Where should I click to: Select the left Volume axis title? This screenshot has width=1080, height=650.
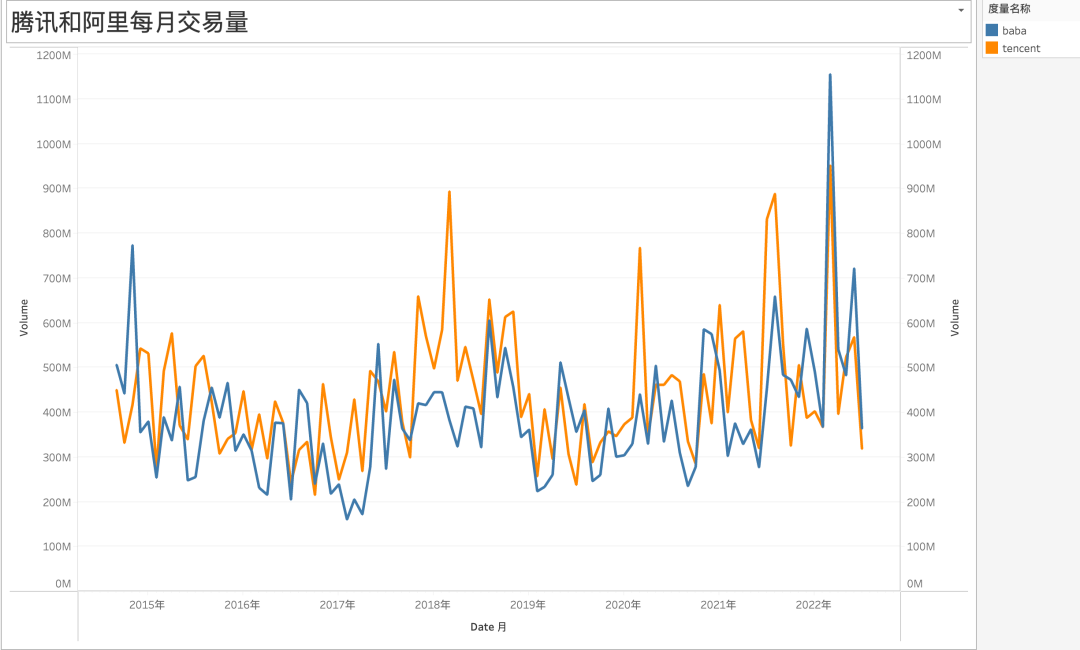click(x=24, y=317)
